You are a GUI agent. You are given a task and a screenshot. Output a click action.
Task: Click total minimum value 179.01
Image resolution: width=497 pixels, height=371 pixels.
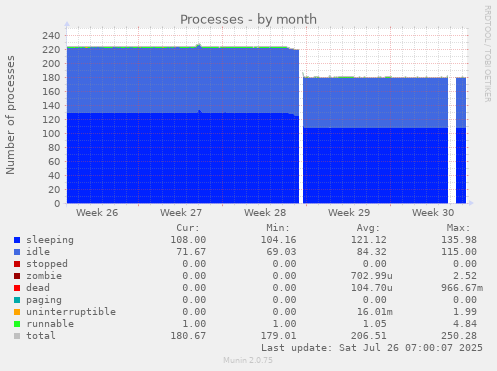click(278, 336)
